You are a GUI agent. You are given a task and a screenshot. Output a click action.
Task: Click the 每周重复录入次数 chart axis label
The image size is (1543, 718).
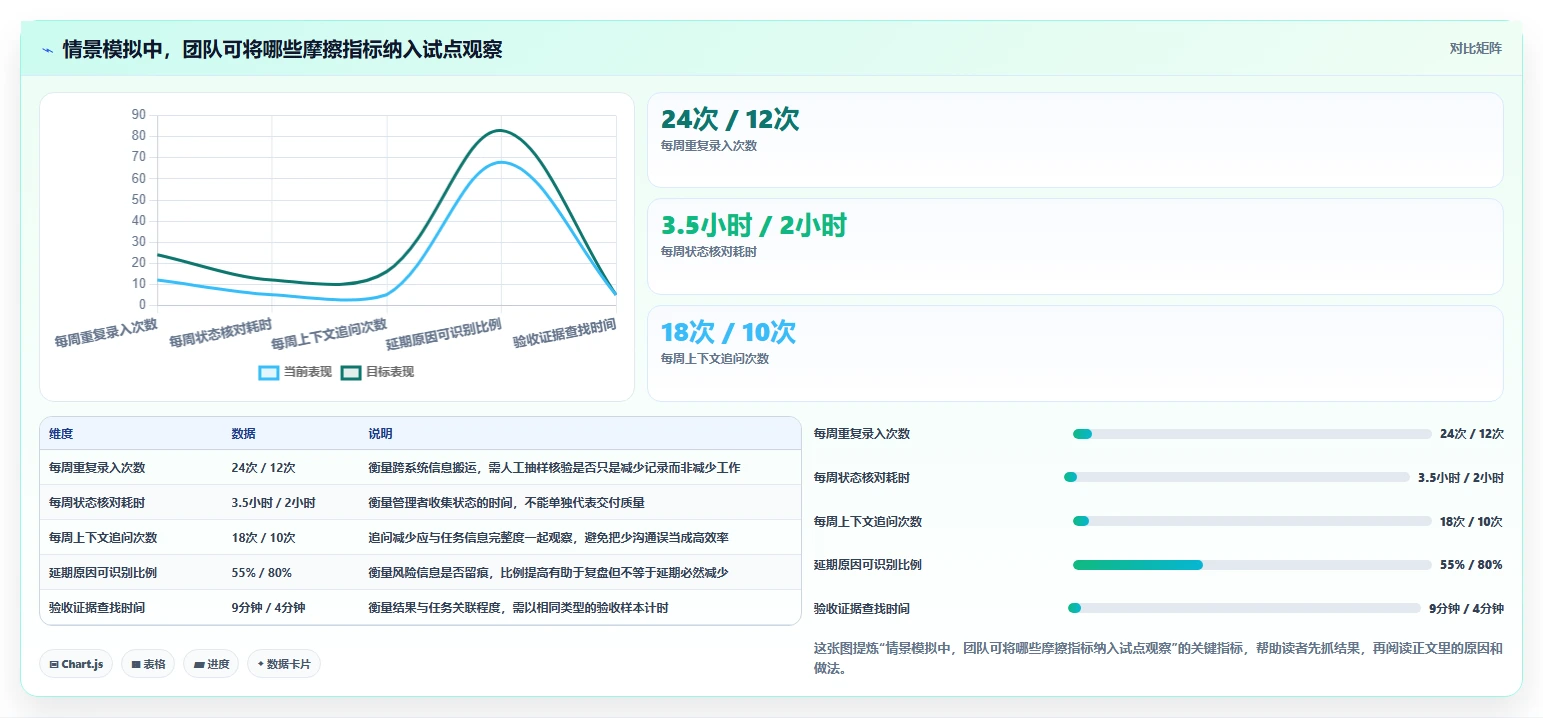point(106,333)
